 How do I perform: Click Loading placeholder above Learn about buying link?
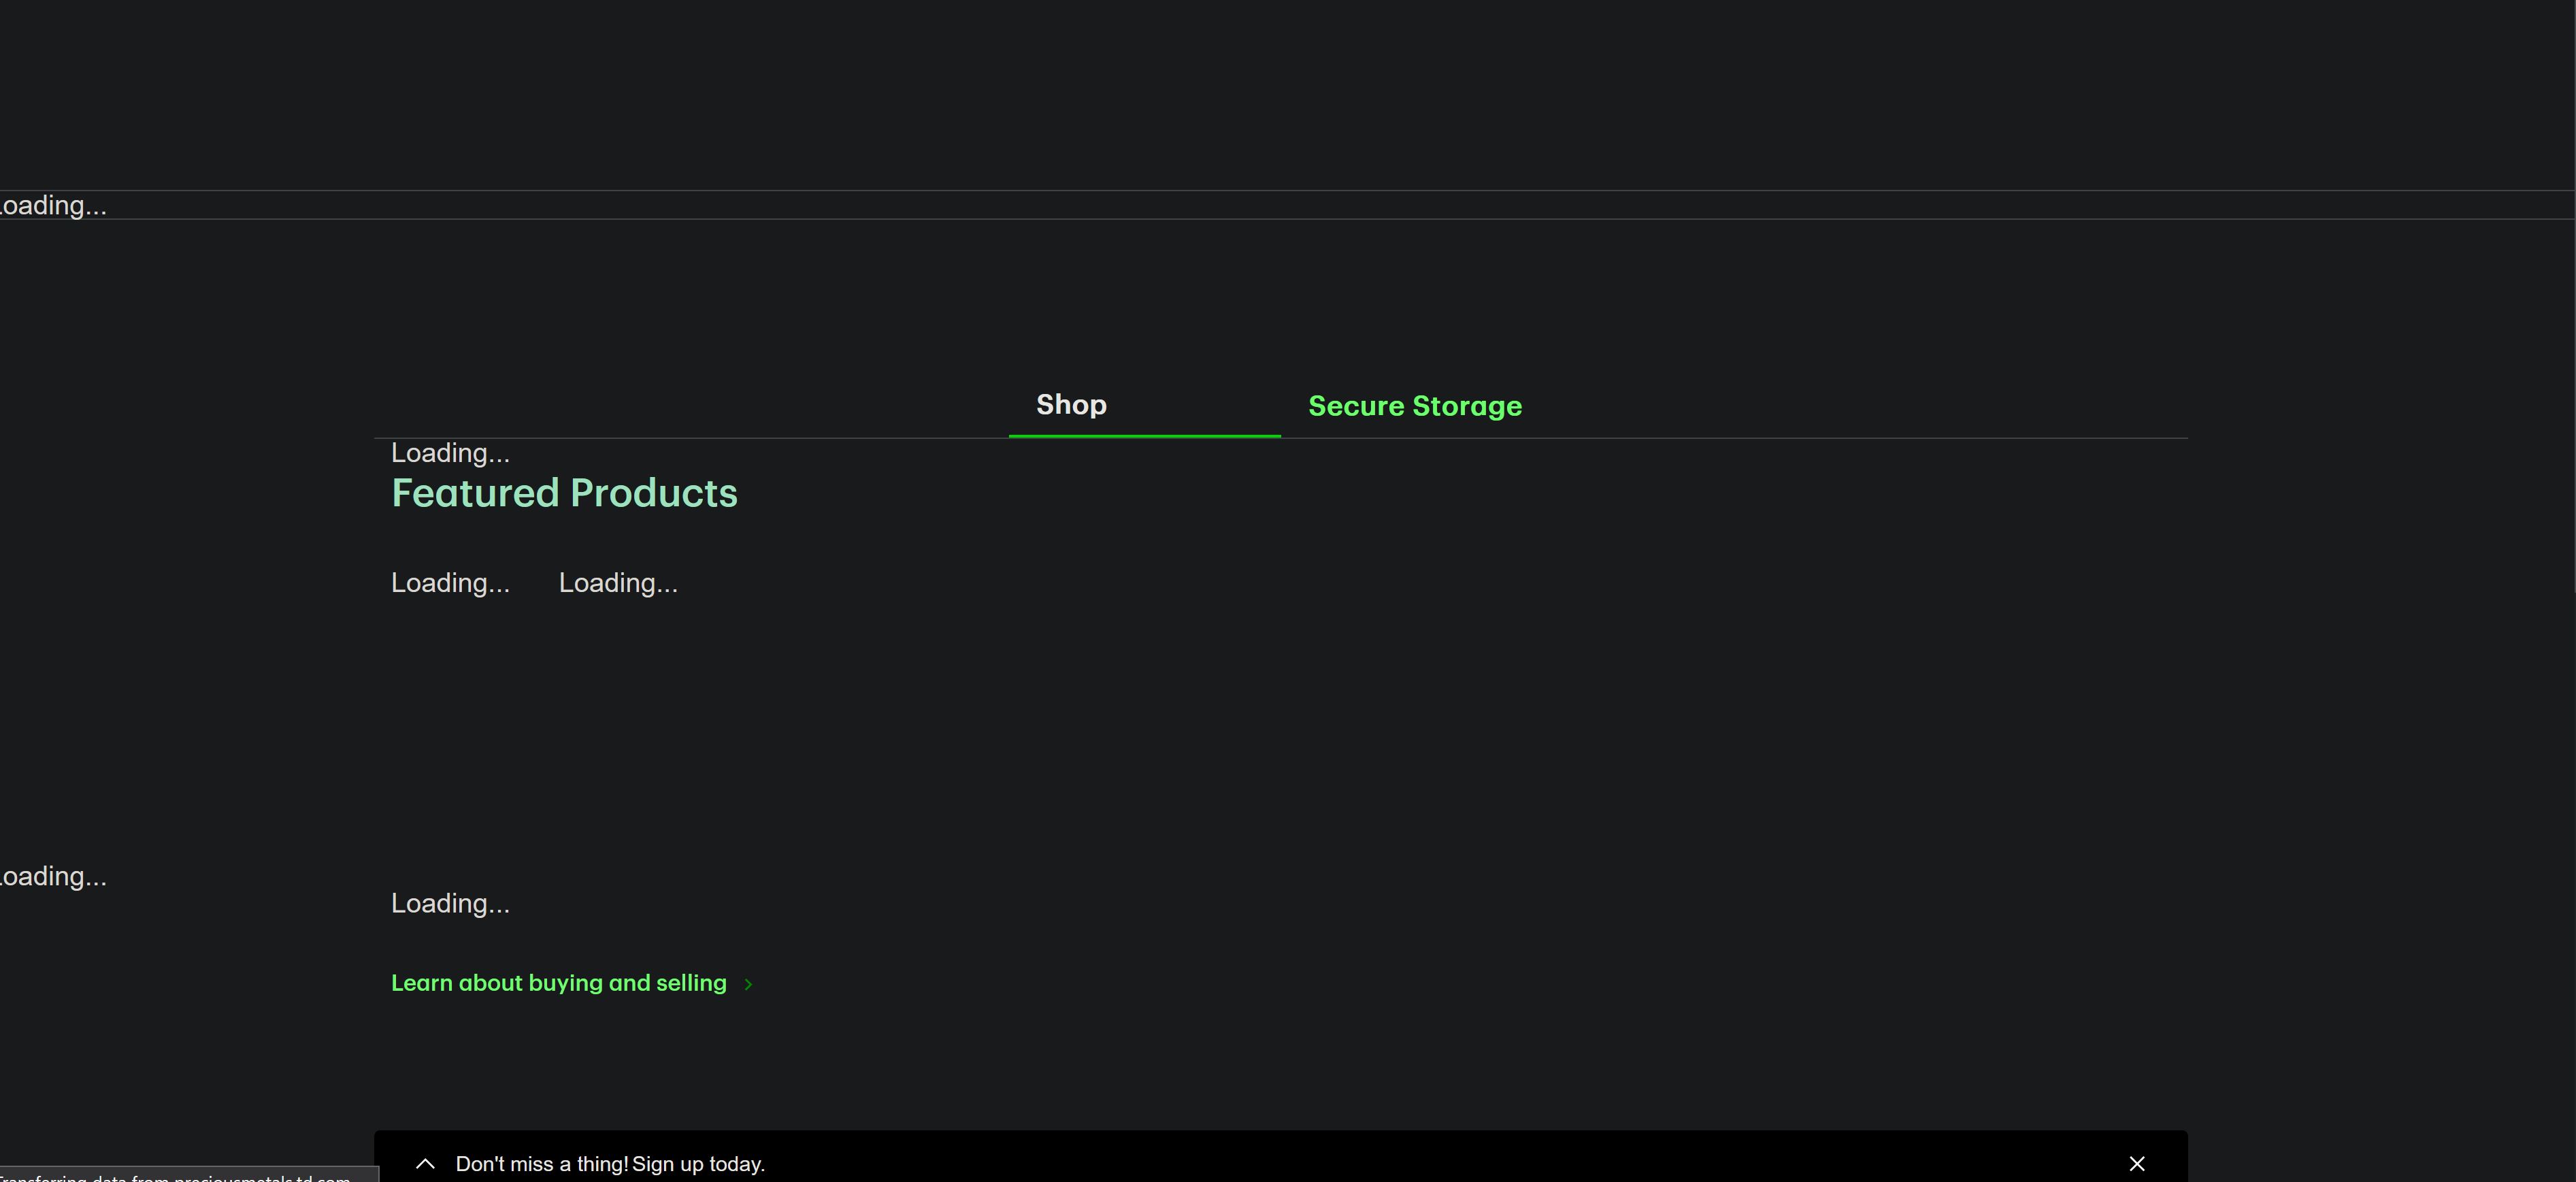coord(450,903)
